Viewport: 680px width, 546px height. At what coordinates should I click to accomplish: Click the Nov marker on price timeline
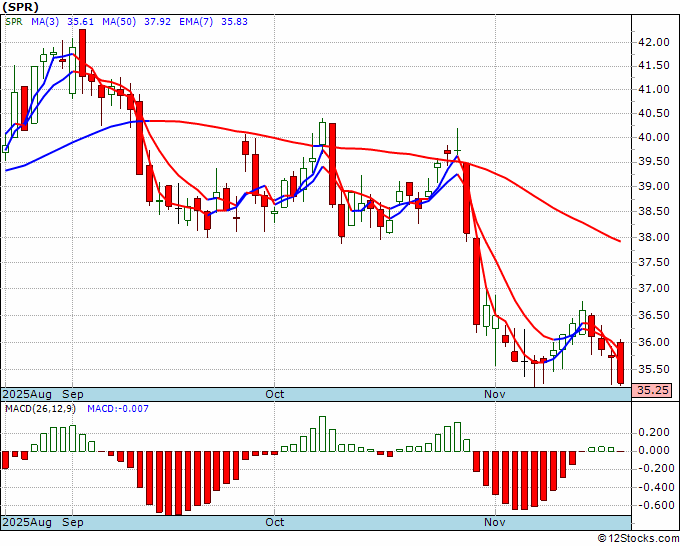click(x=495, y=394)
